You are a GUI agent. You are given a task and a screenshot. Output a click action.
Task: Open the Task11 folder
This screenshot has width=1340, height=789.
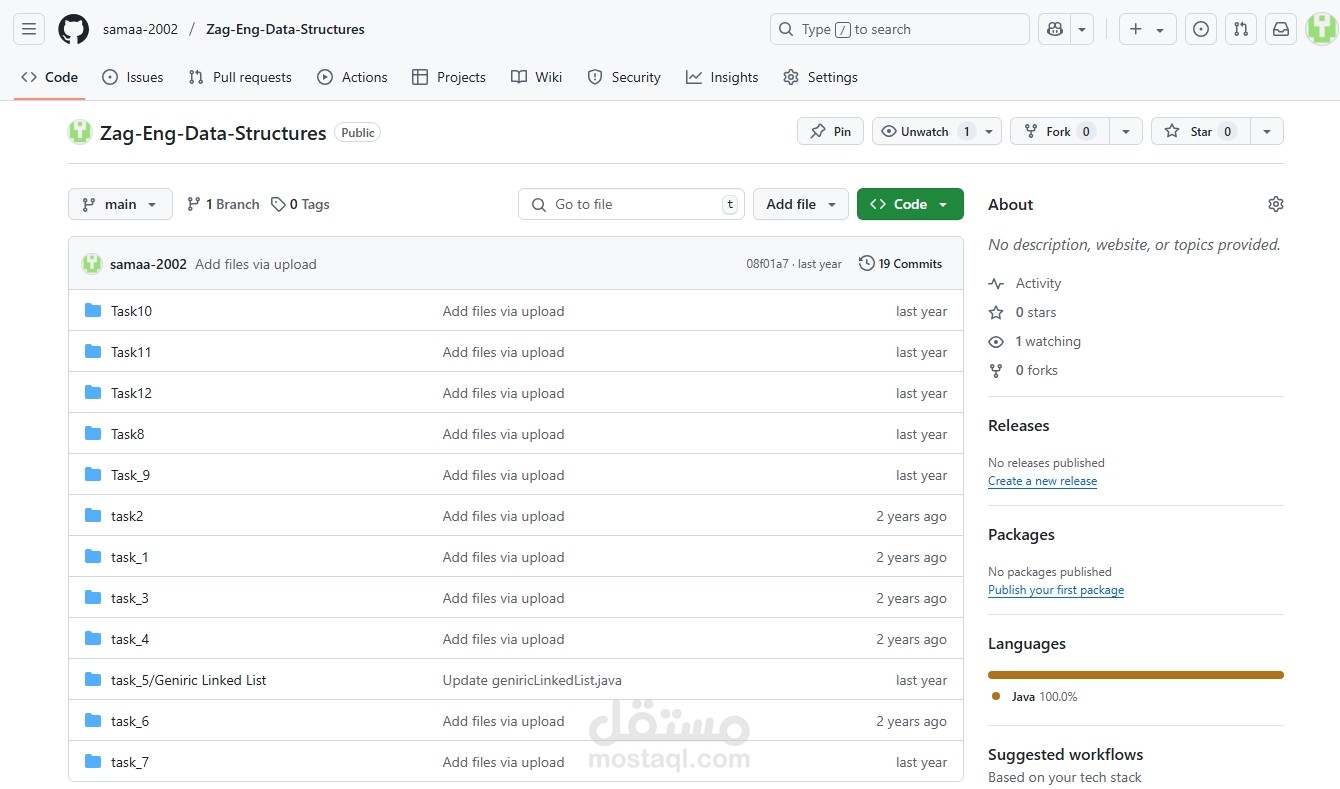[131, 352]
